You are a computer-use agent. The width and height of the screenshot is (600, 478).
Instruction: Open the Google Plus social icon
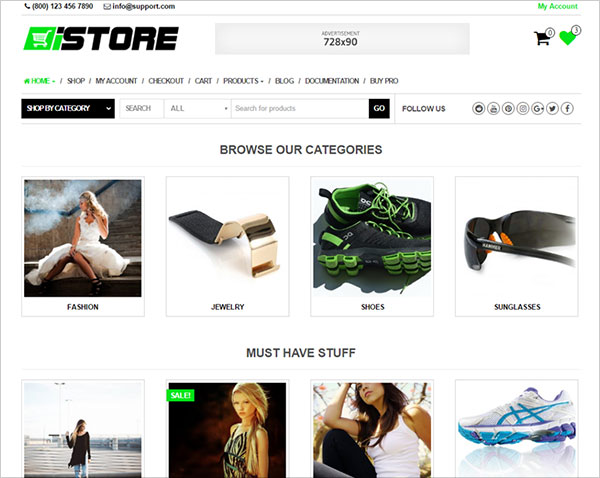pyautogui.click(x=538, y=109)
